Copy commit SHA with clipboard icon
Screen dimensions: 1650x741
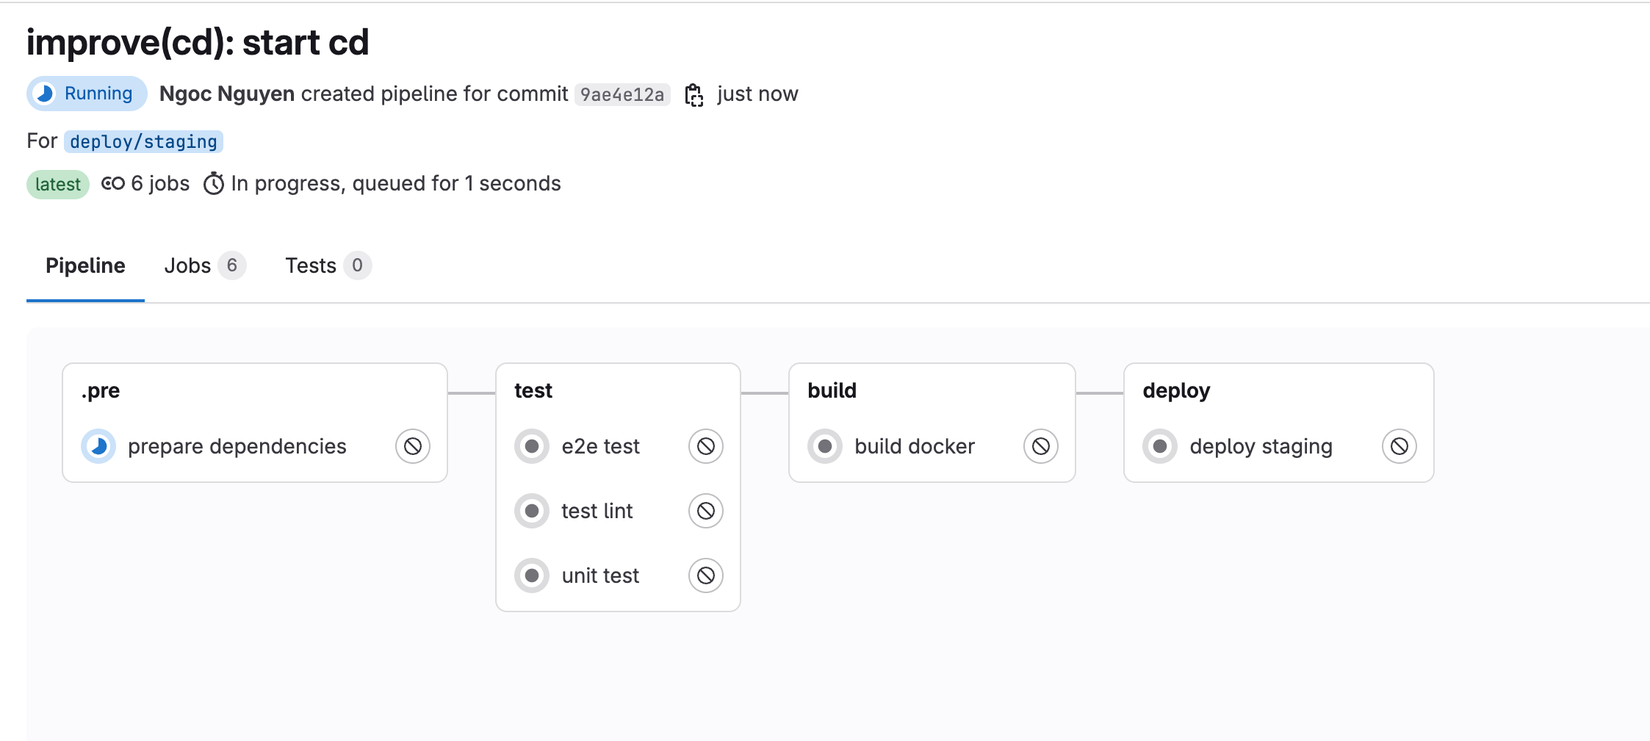click(694, 95)
